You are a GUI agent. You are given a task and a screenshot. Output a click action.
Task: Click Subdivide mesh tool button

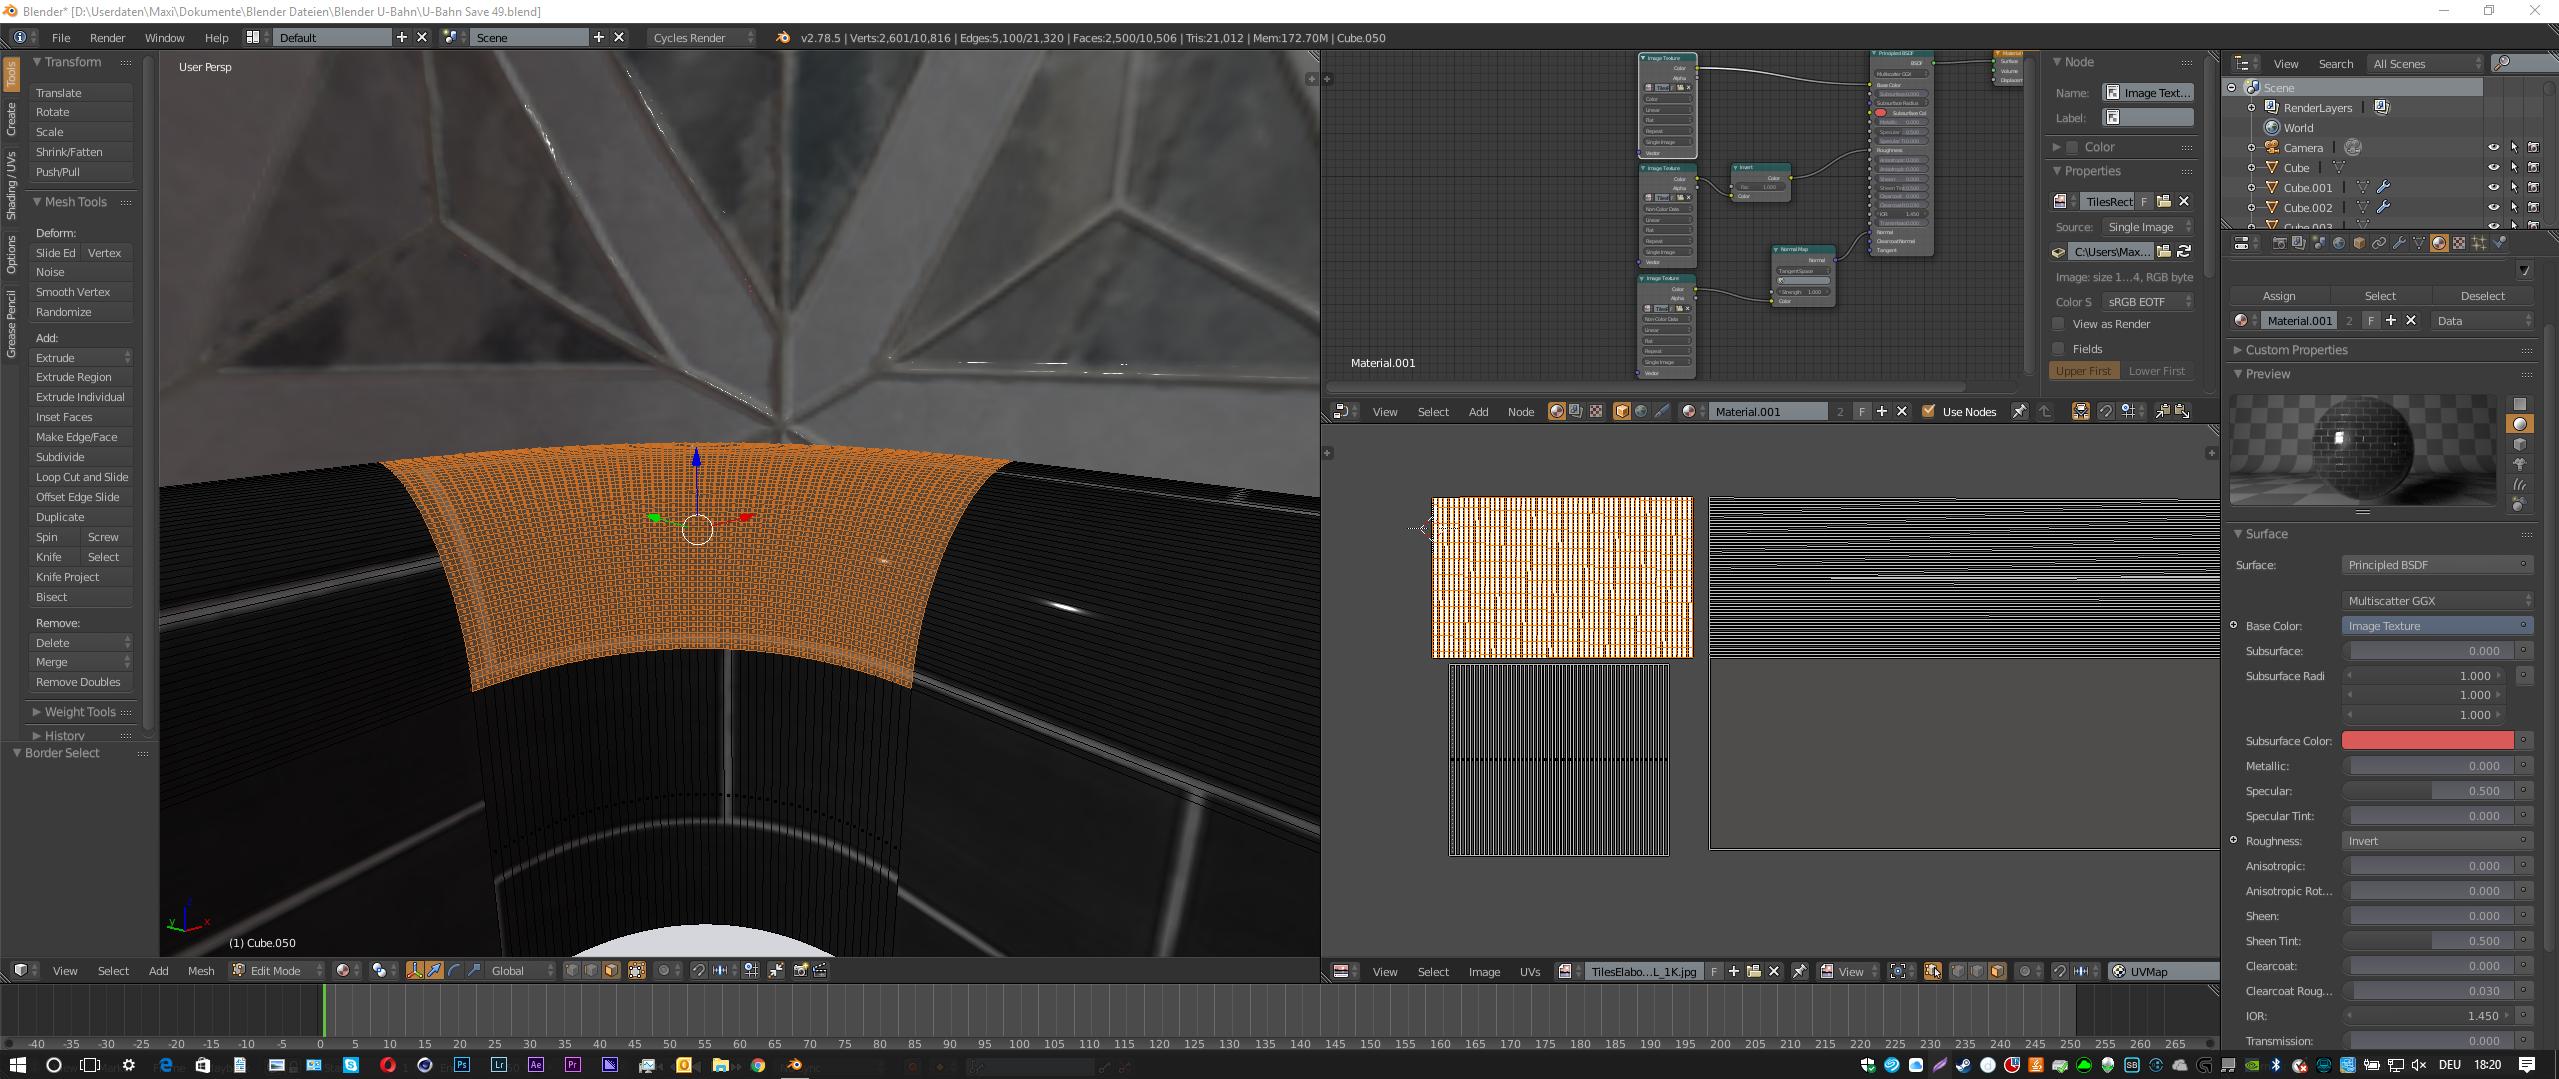point(81,457)
